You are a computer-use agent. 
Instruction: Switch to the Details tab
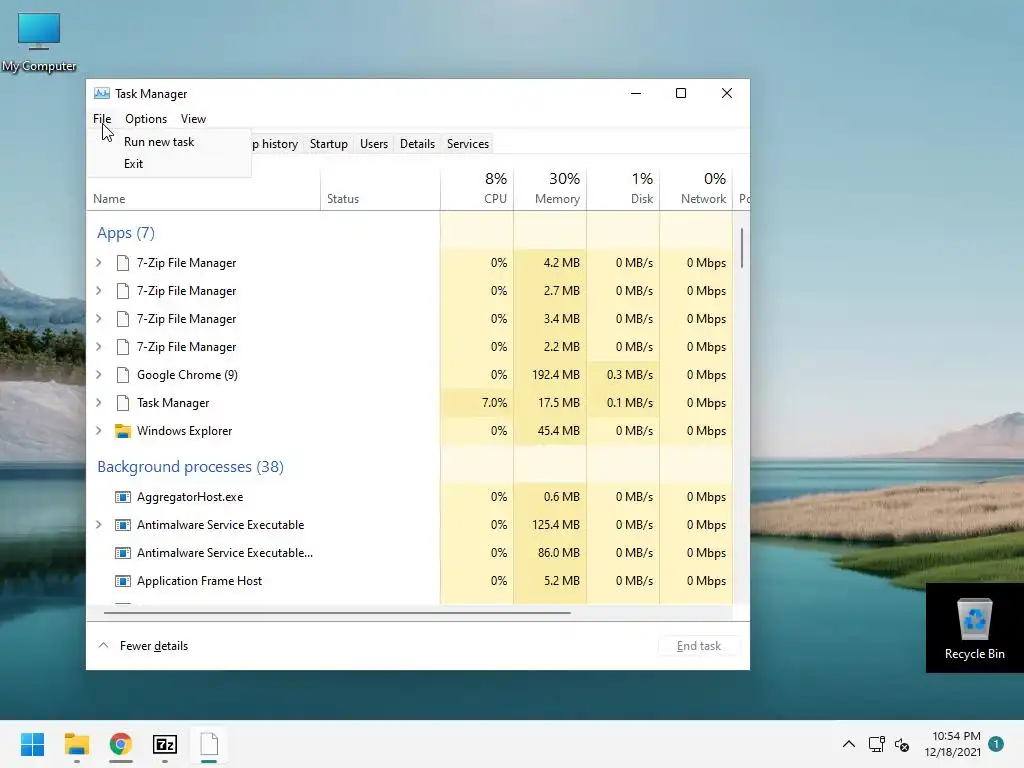coord(417,144)
